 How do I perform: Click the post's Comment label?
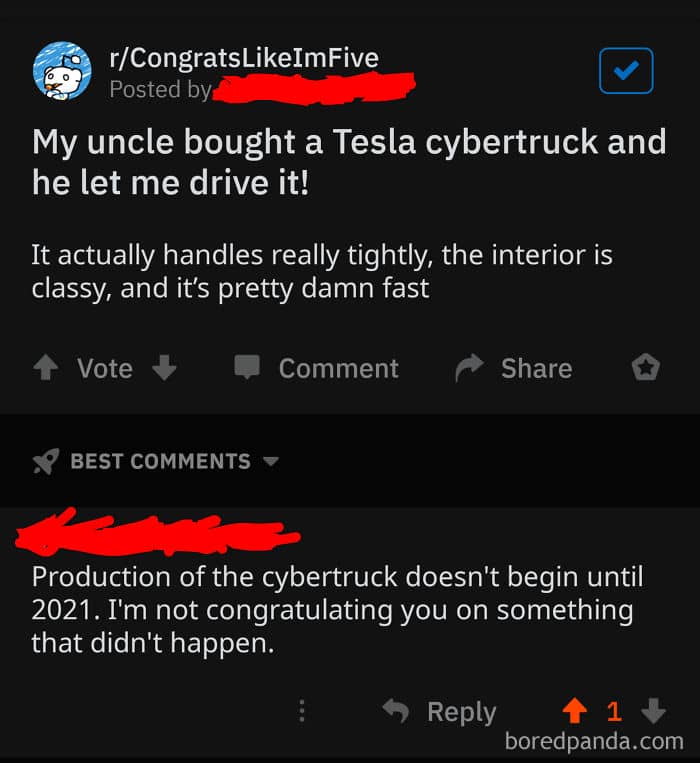(338, 369)
